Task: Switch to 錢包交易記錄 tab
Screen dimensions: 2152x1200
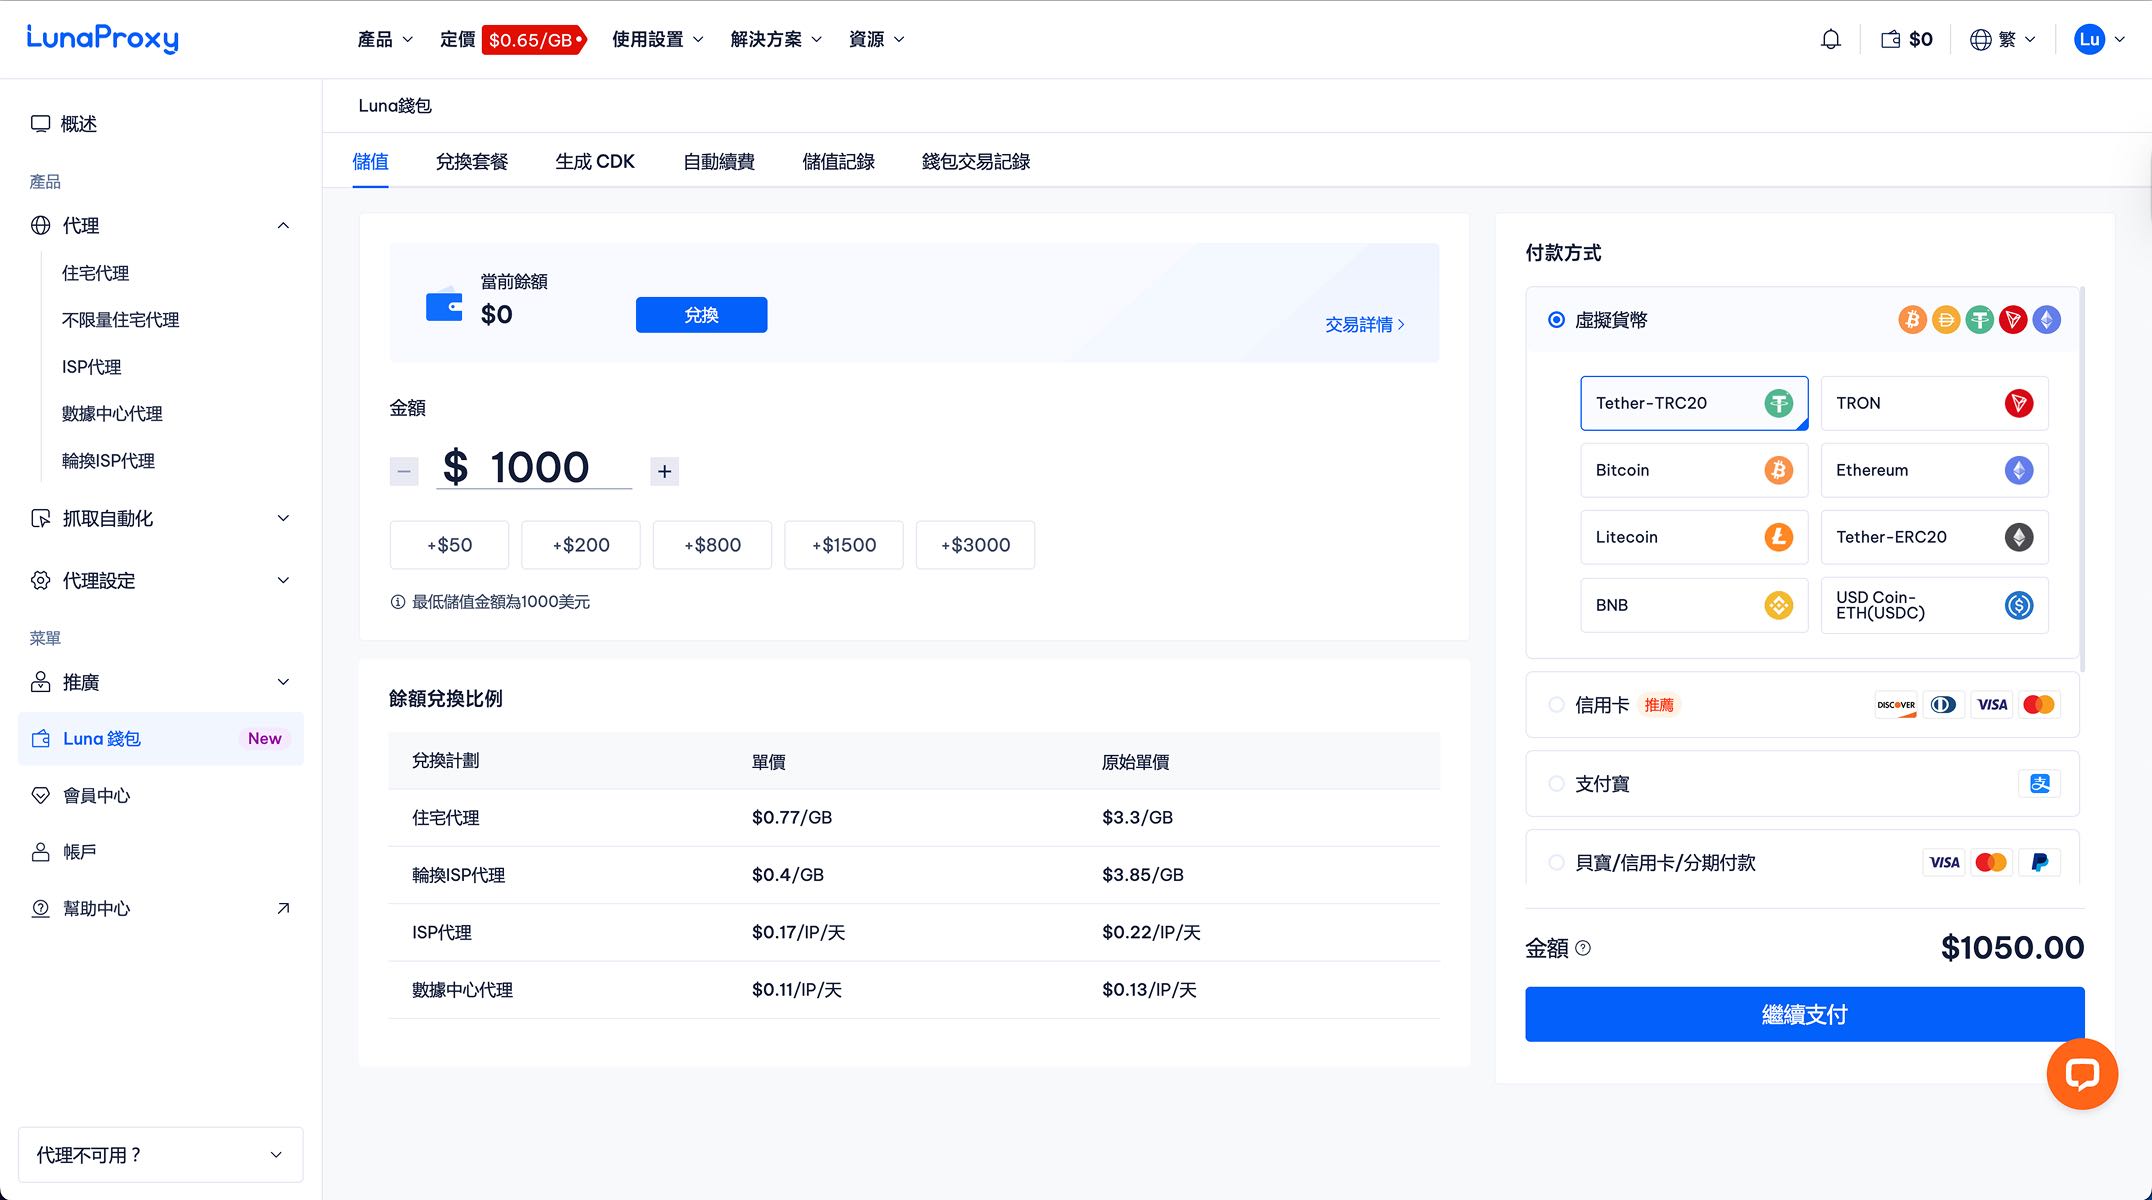Action: (x=976, y=161)
